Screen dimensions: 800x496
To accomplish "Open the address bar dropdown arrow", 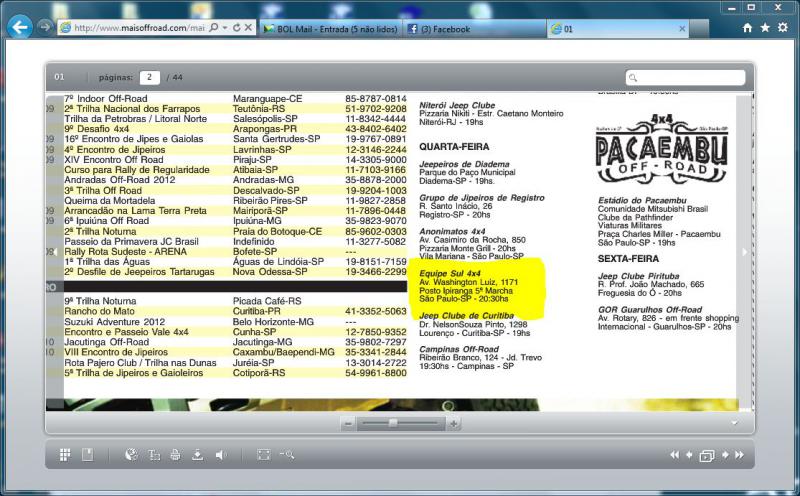I will point(225,28).
